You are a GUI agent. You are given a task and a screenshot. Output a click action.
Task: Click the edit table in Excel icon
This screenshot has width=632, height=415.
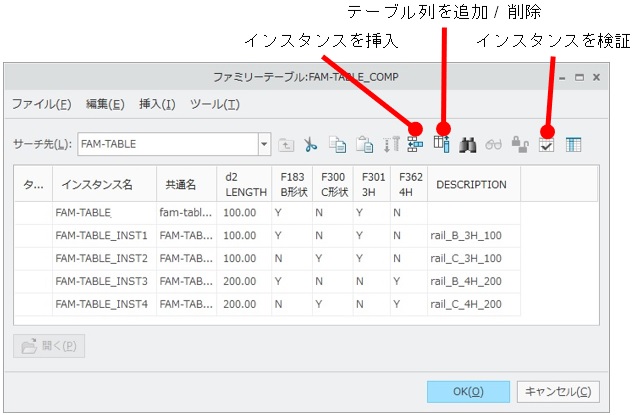pyautogui.click(x=573, y=145)
